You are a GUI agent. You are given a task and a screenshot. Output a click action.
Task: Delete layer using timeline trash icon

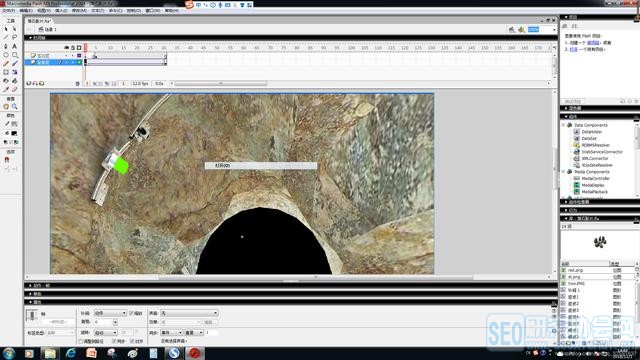pos(77,83)
